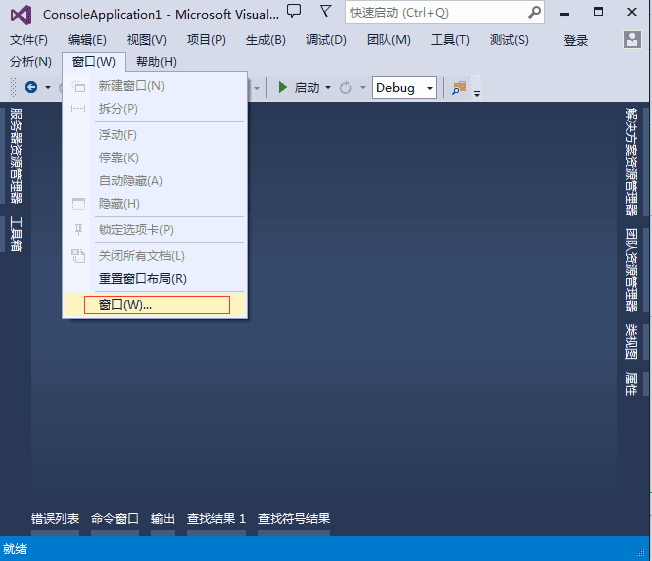Open the Debug configuration combo box
Viewport: 652px width, 561px height.
(404, 87)
